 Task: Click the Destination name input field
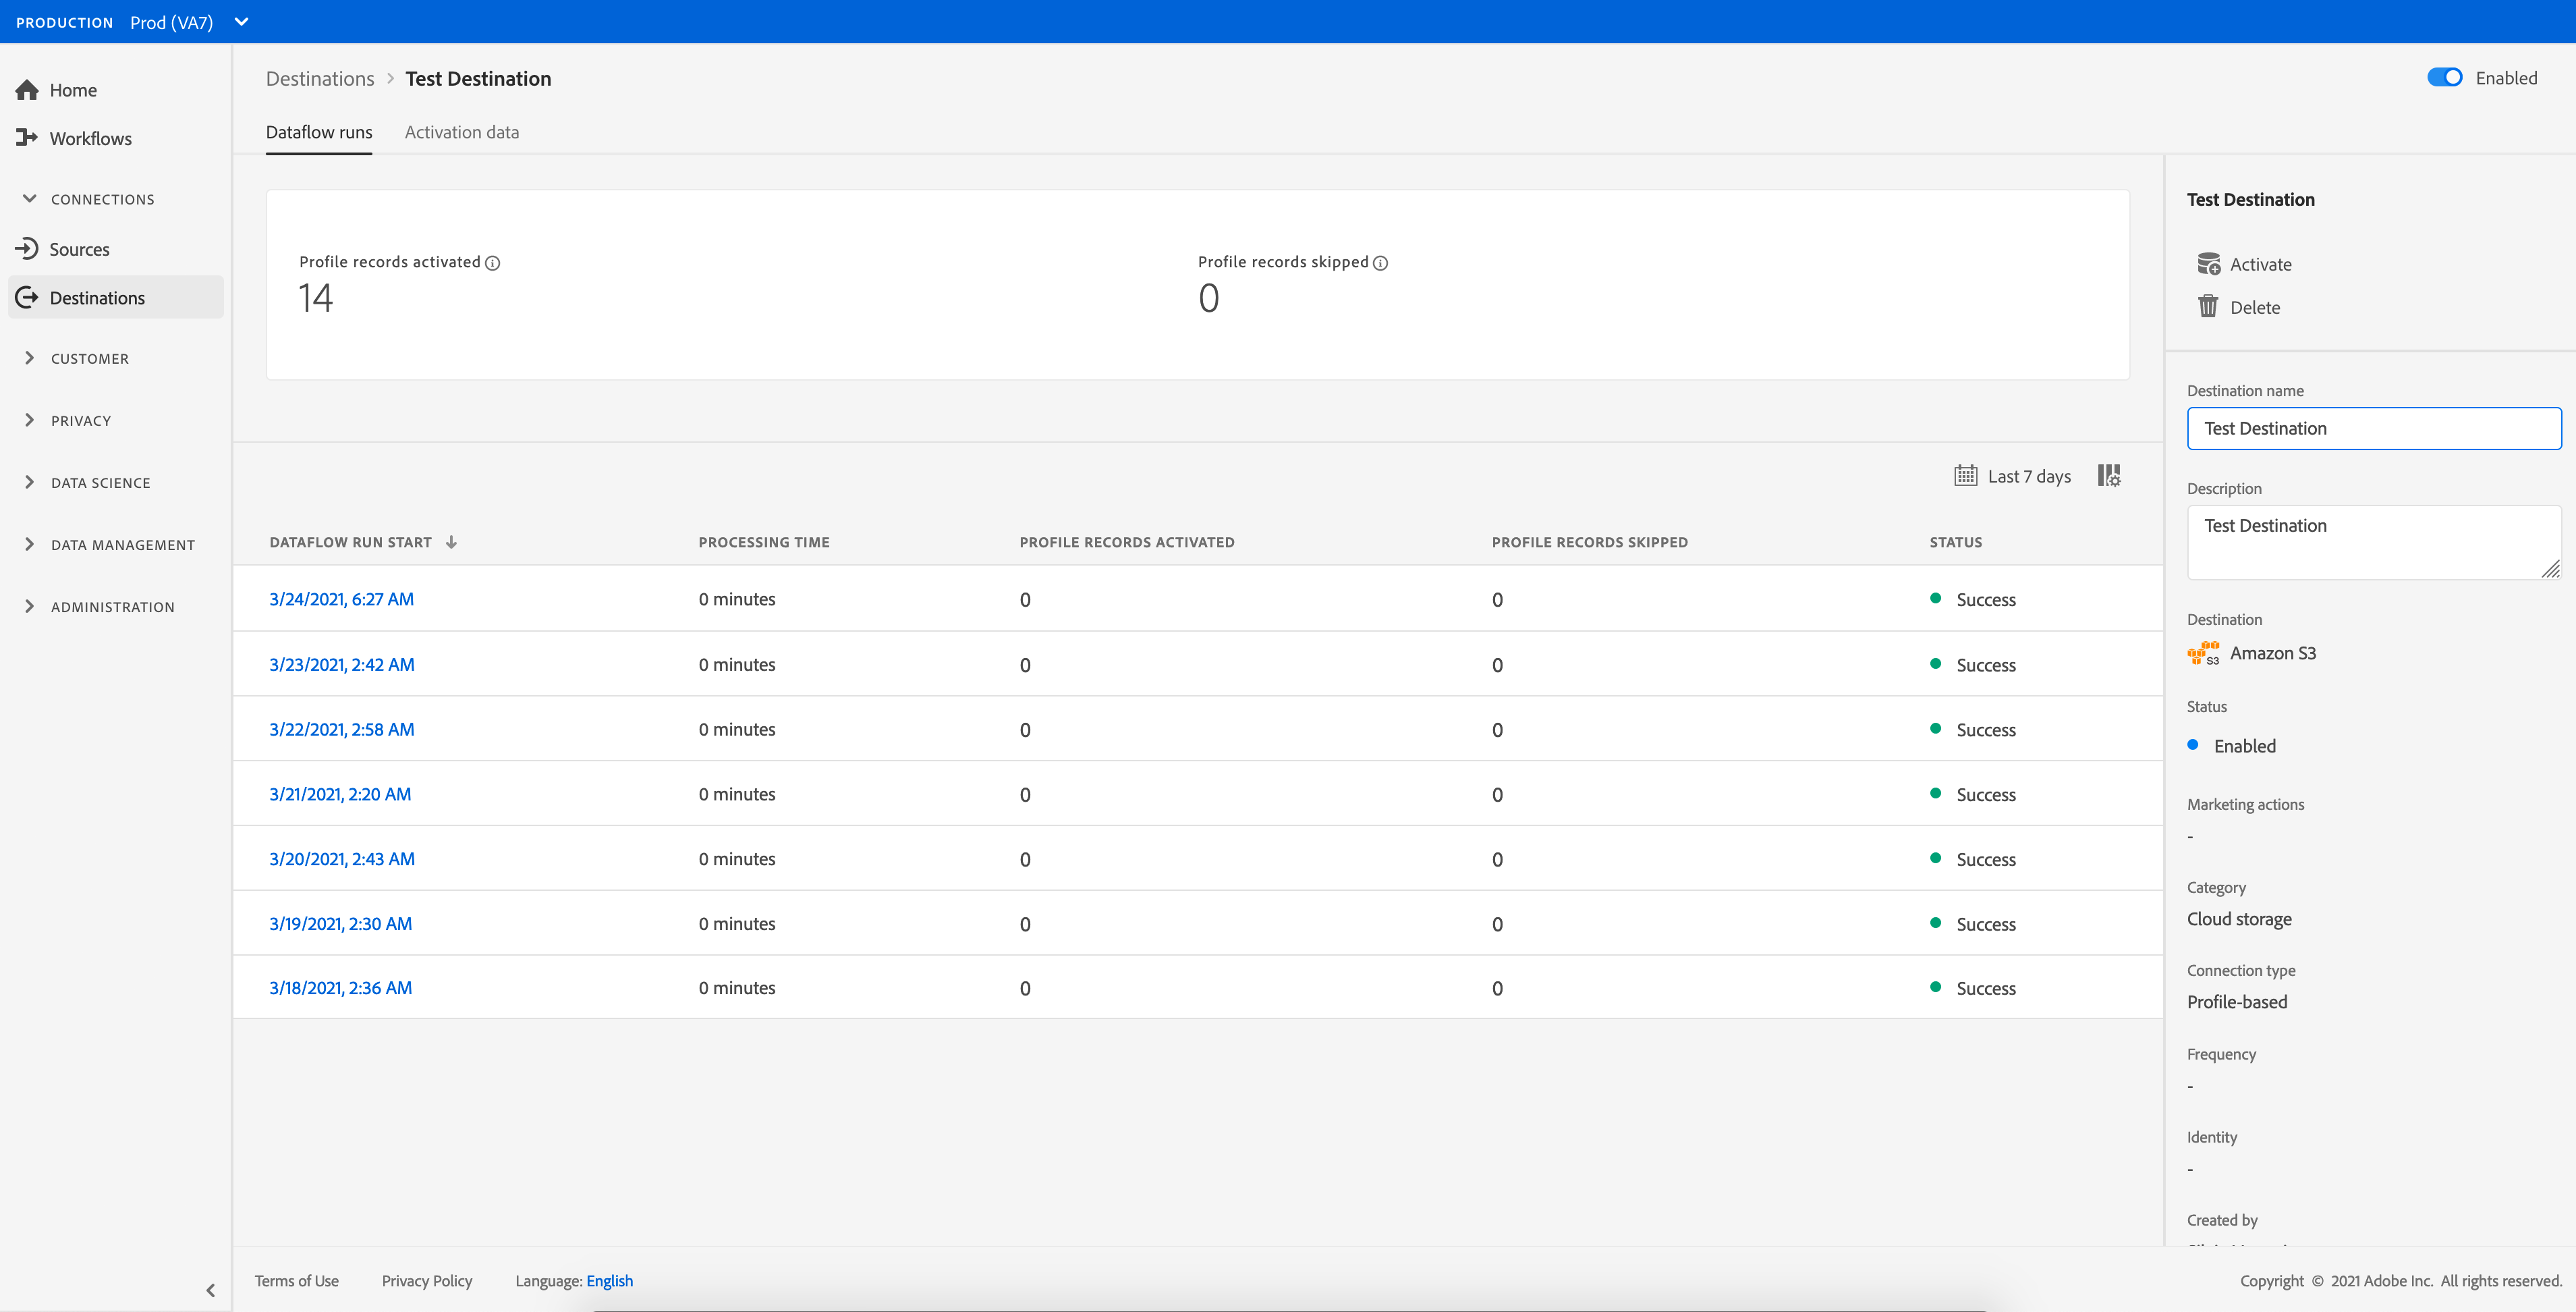(2373, 428)
